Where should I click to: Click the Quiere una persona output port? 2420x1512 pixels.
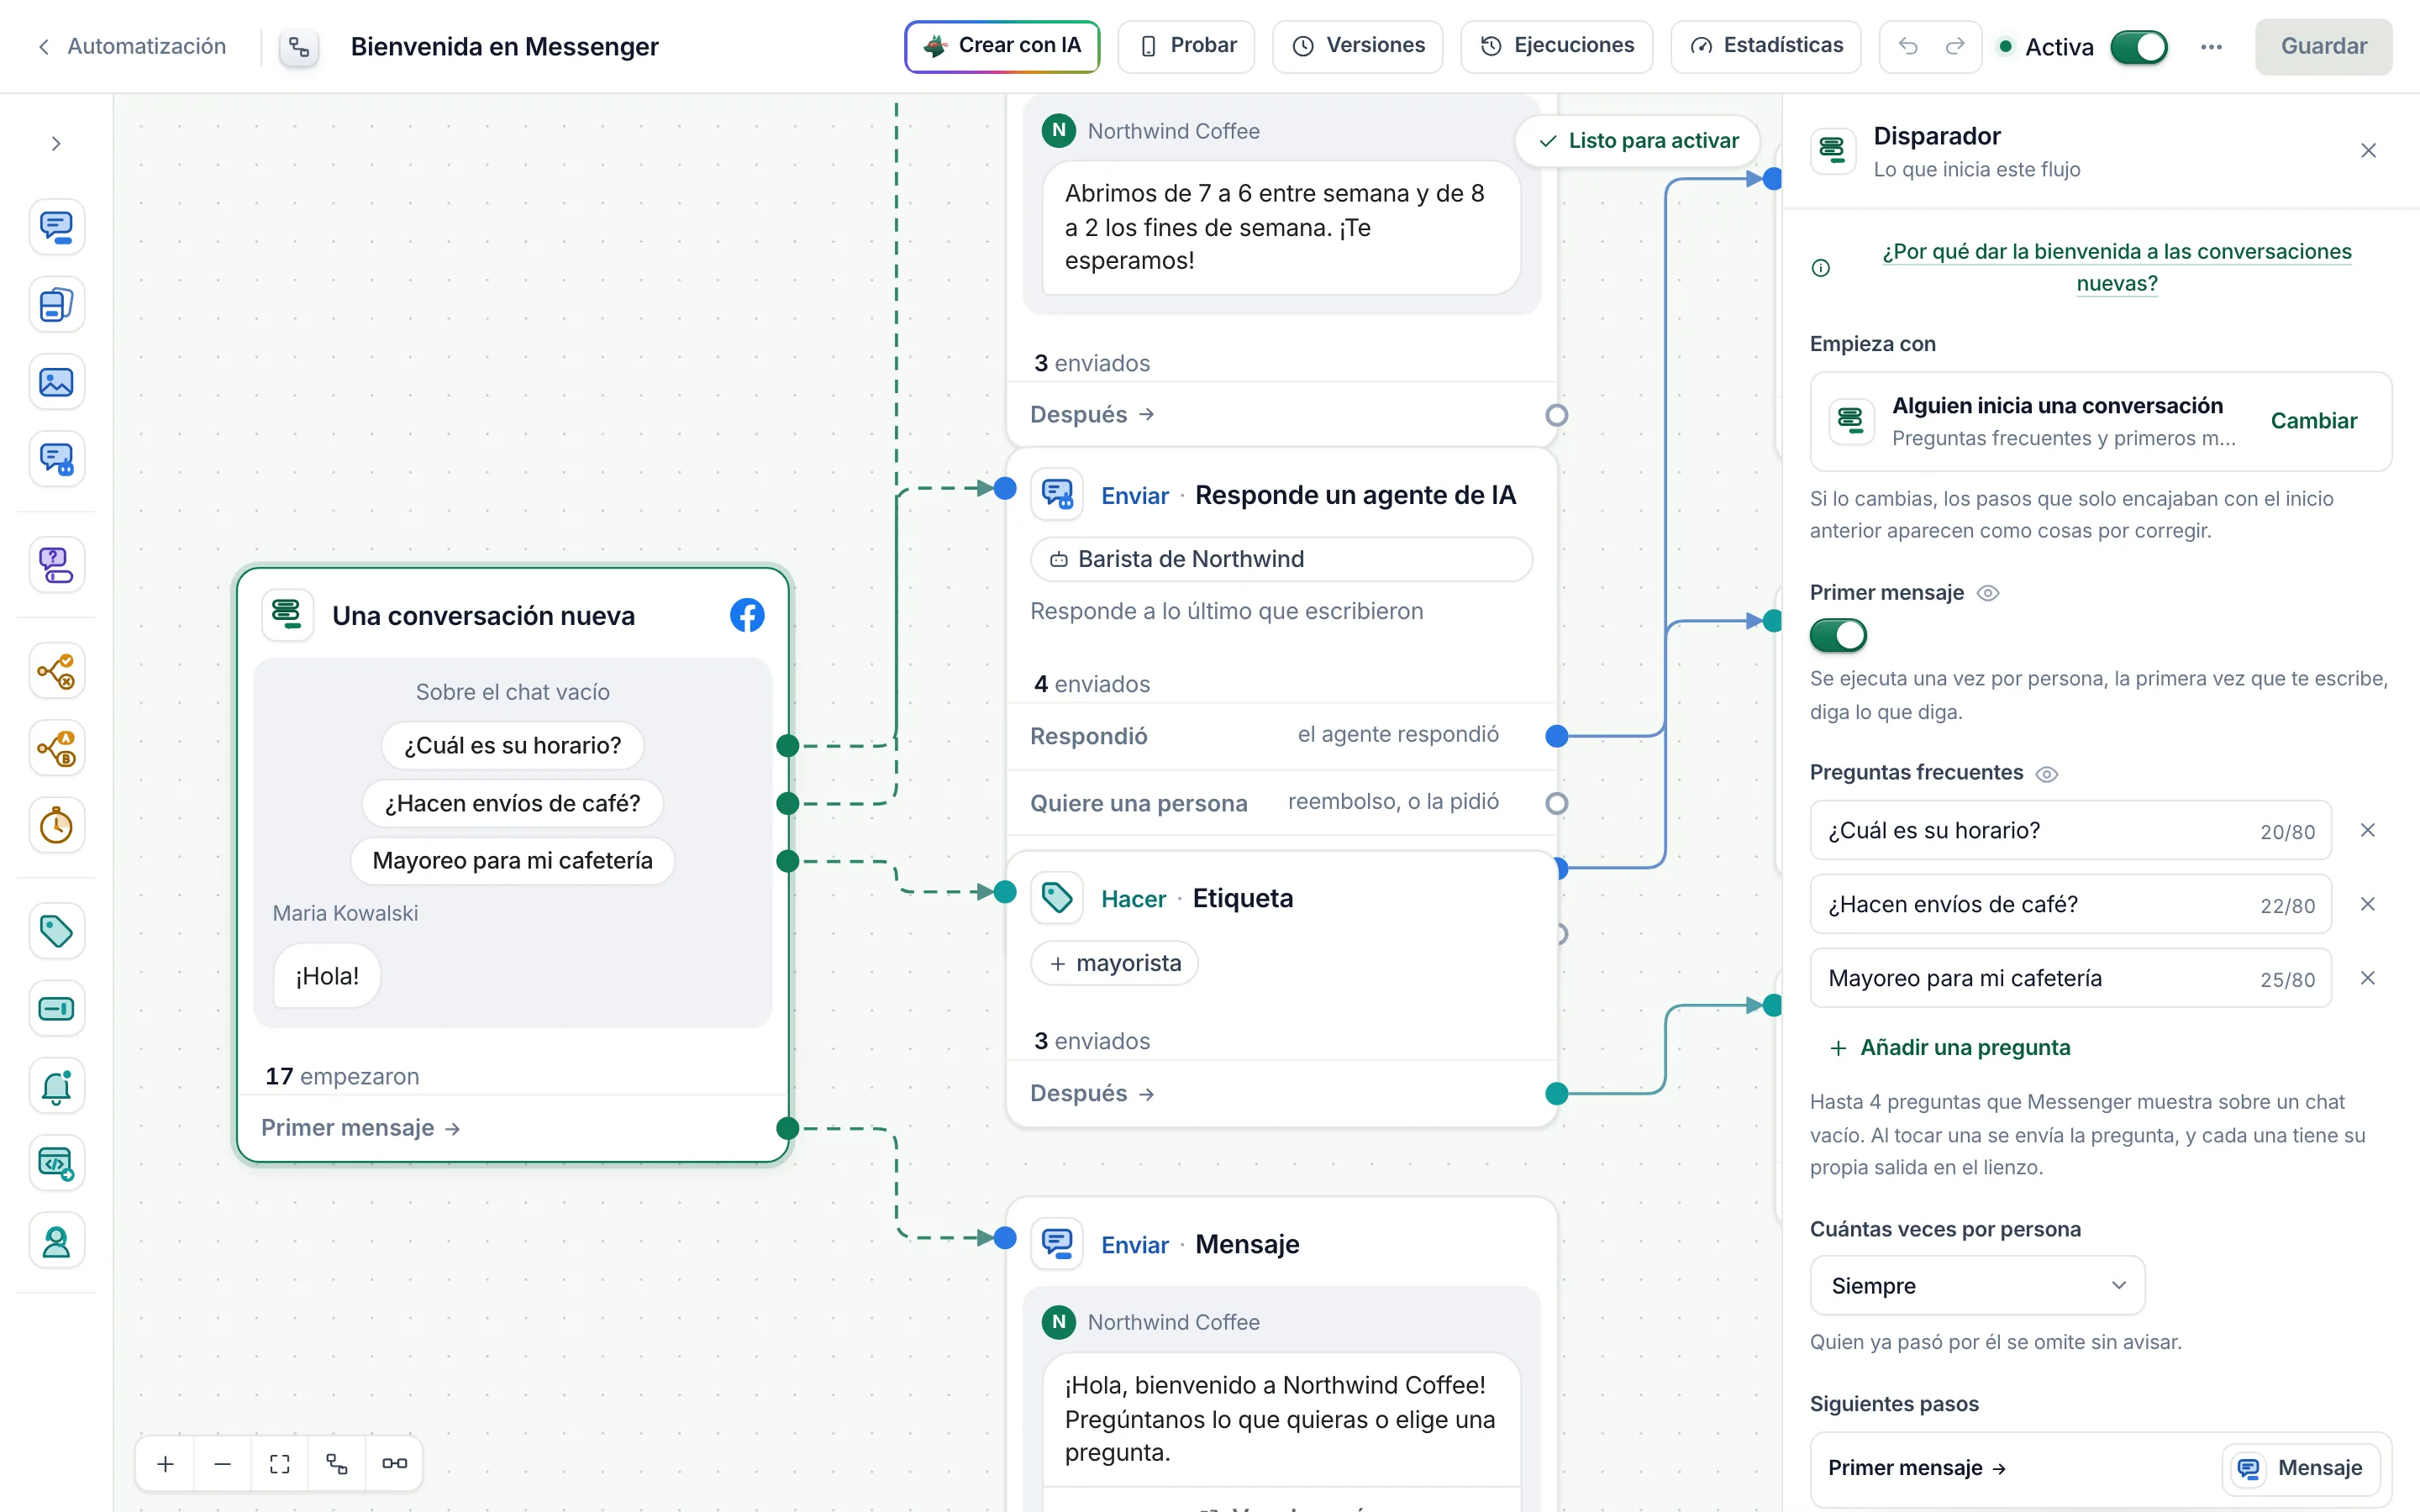(1556, 803)
